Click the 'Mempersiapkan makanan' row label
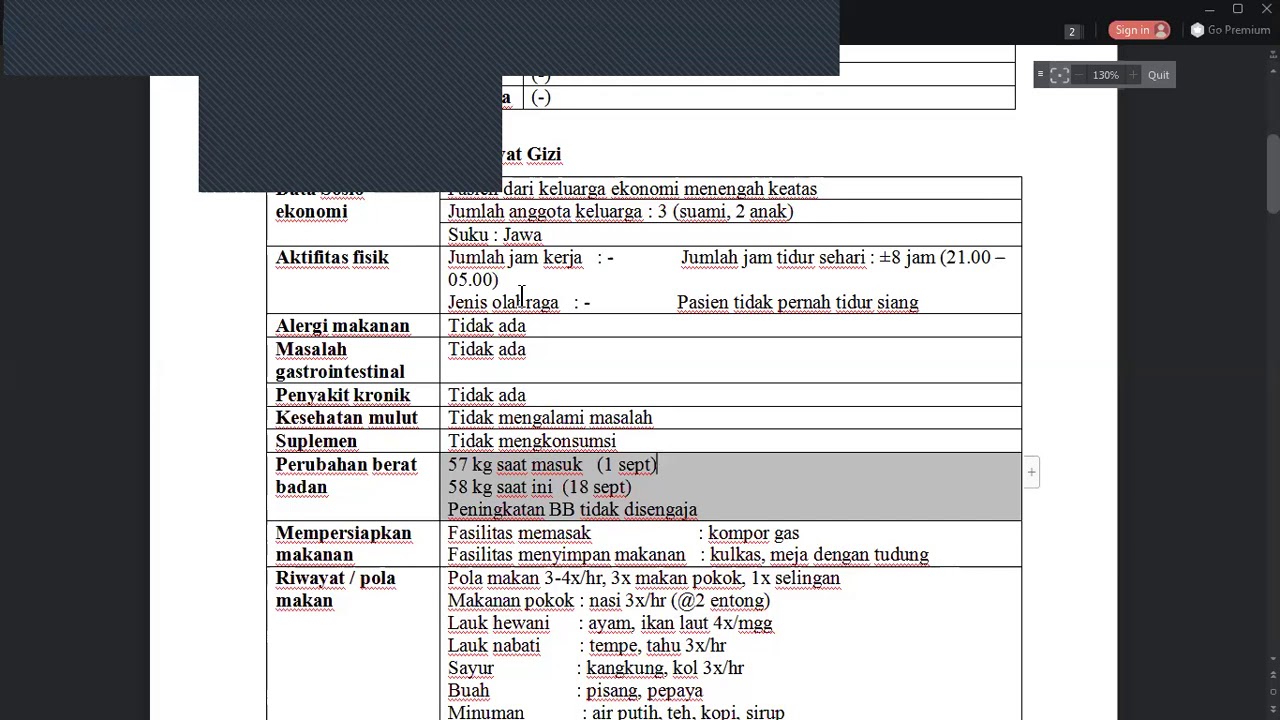Viewport: 1280px width, 720px height. coord(343,544)
